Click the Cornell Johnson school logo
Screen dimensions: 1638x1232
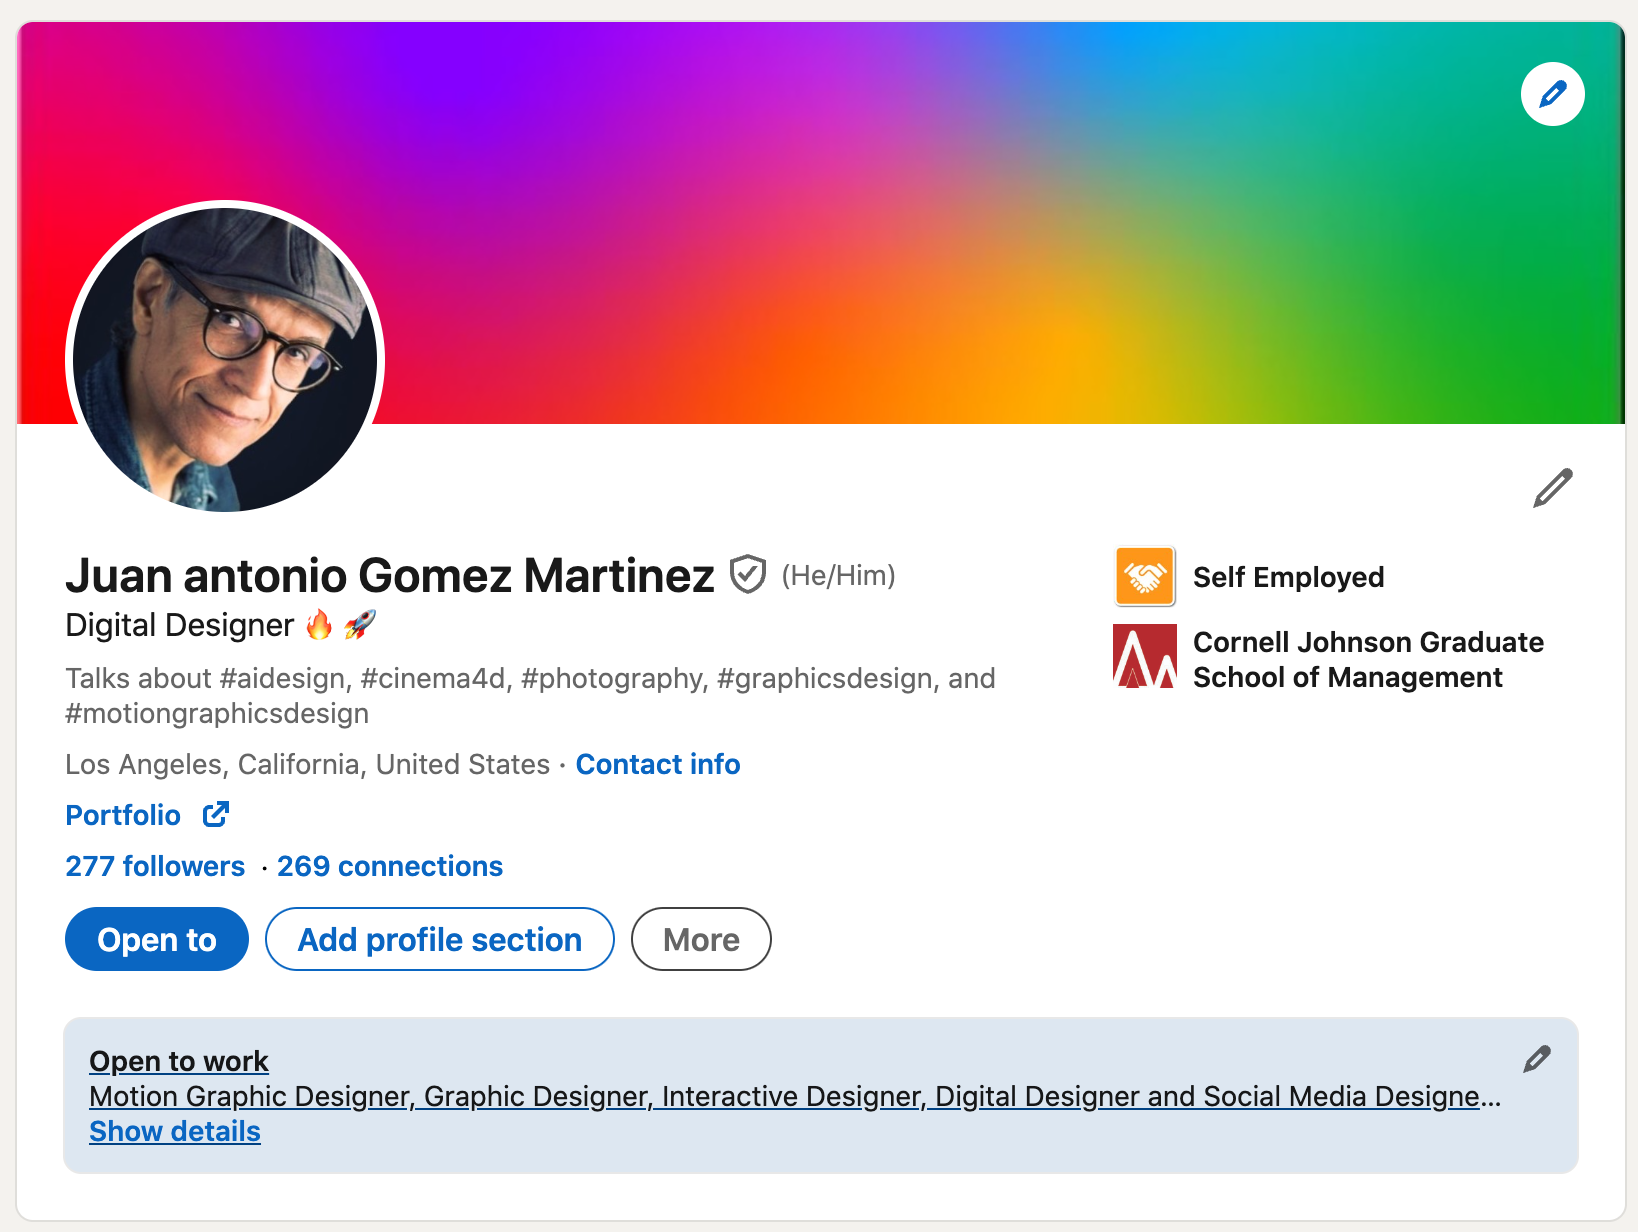[x=1145, y=658]
